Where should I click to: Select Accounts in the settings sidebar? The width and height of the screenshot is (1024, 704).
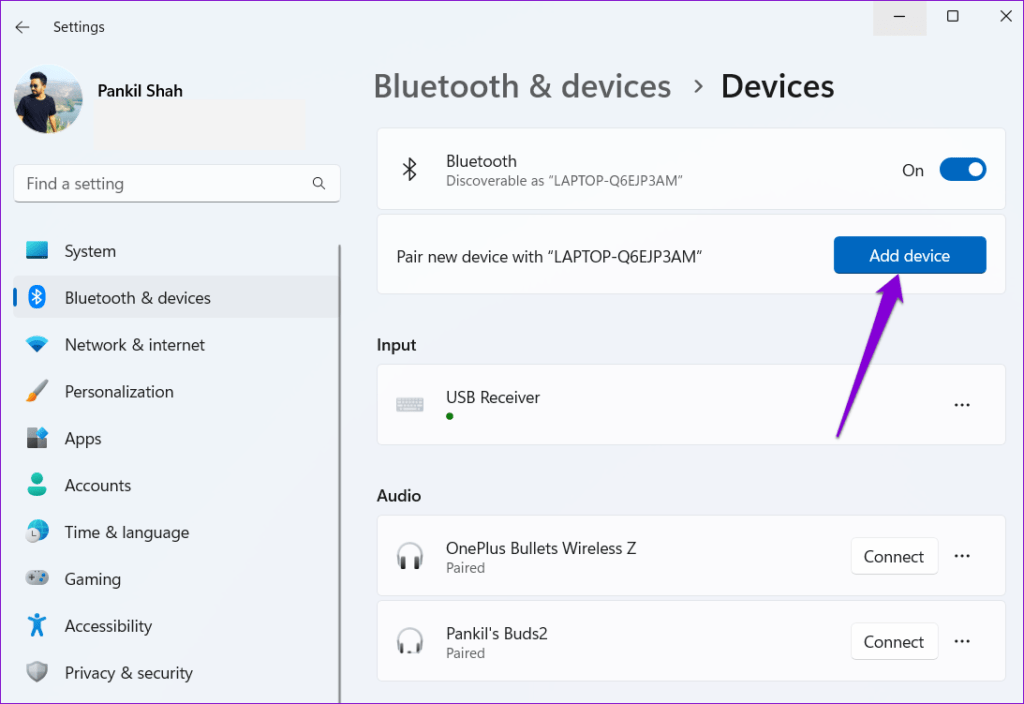97,485
